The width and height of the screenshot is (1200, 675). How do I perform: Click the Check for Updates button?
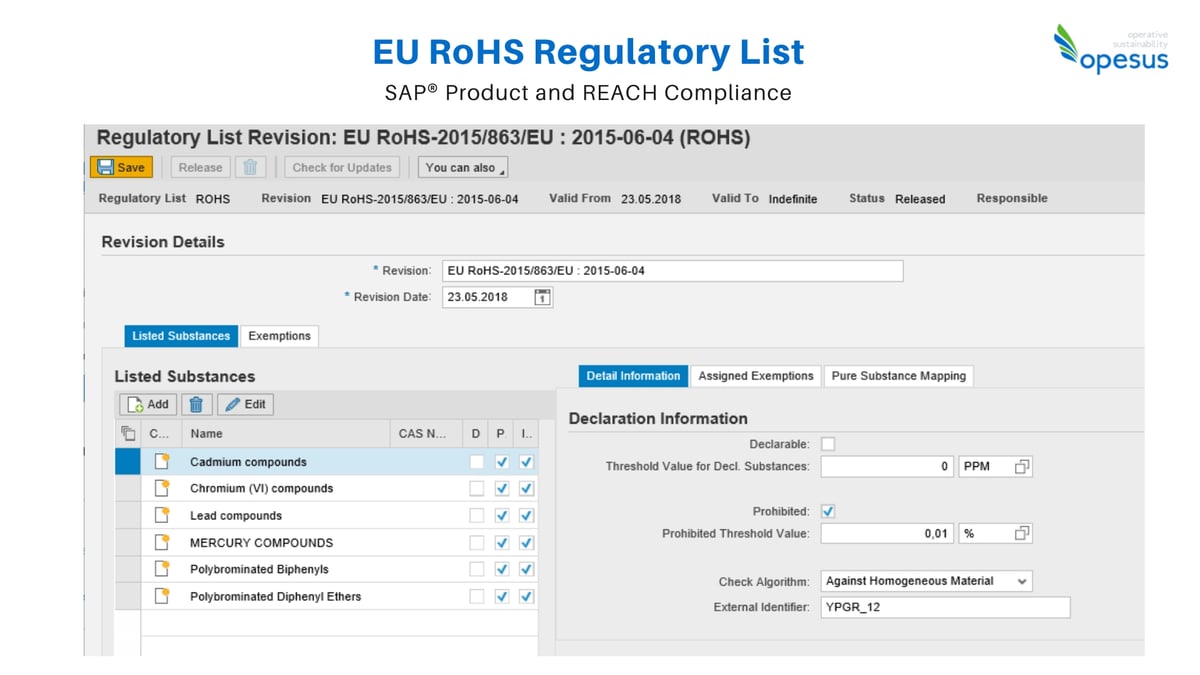point(341,167)
